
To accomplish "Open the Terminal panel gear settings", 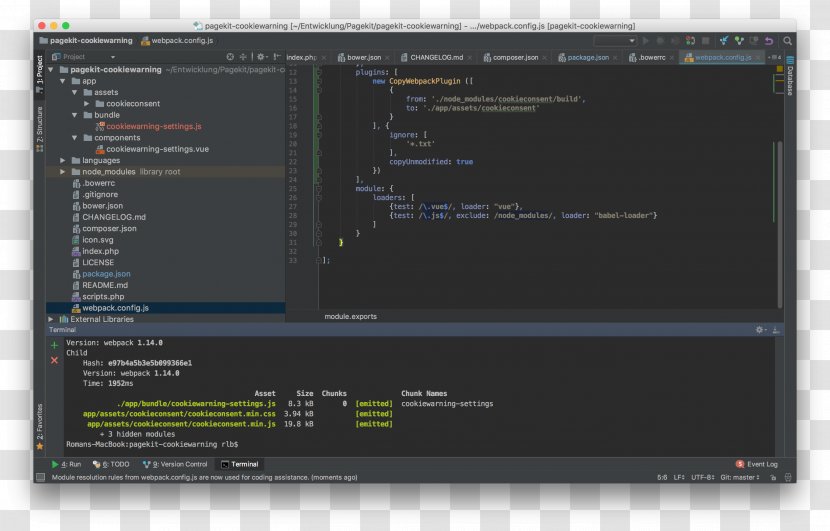I will pos(760,330).
